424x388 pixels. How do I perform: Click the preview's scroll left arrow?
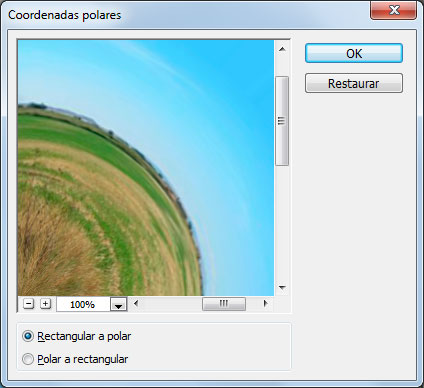pyautogui.click(x=136, y=303)
